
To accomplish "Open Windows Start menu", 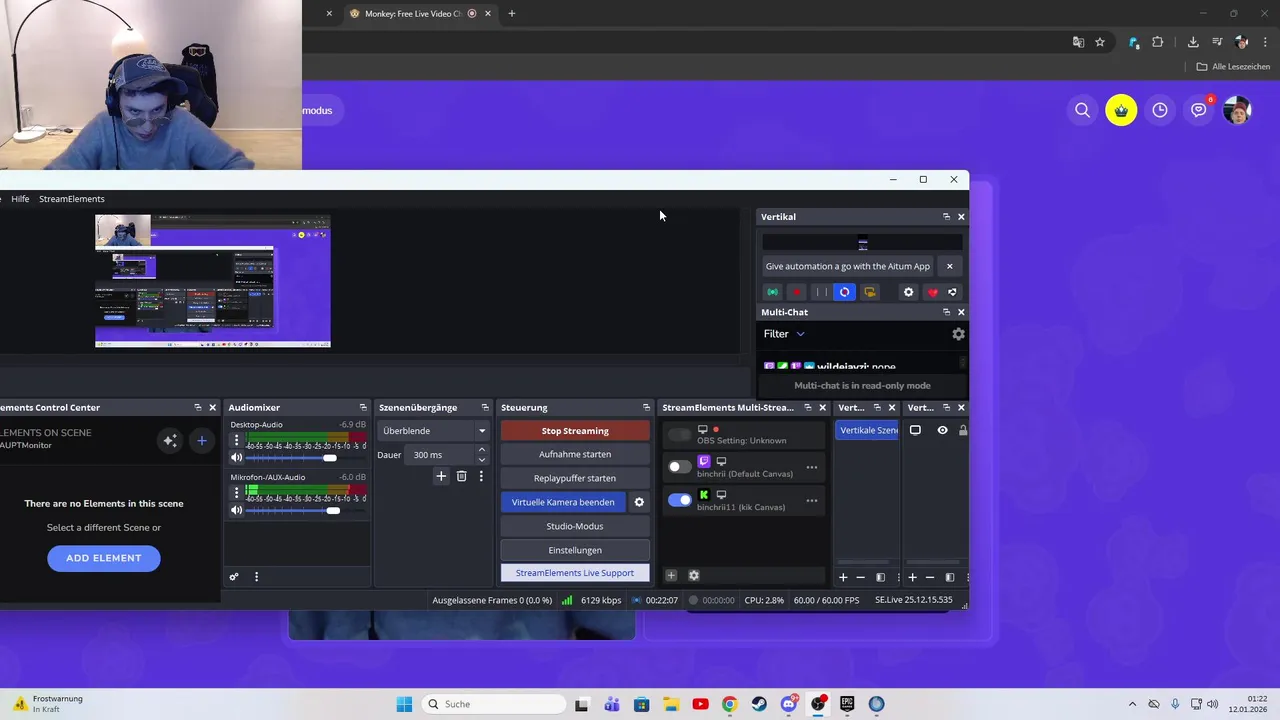I will tap(404, 704).
